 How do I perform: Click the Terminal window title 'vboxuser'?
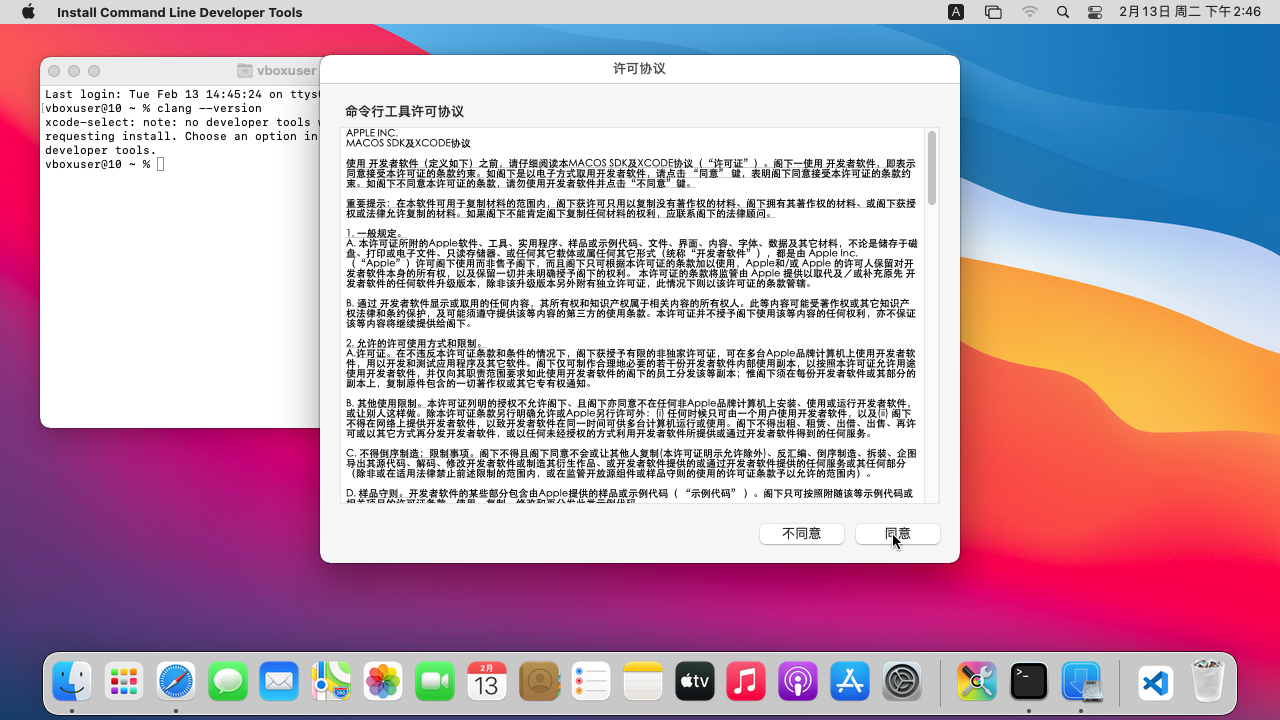(286, 71)
